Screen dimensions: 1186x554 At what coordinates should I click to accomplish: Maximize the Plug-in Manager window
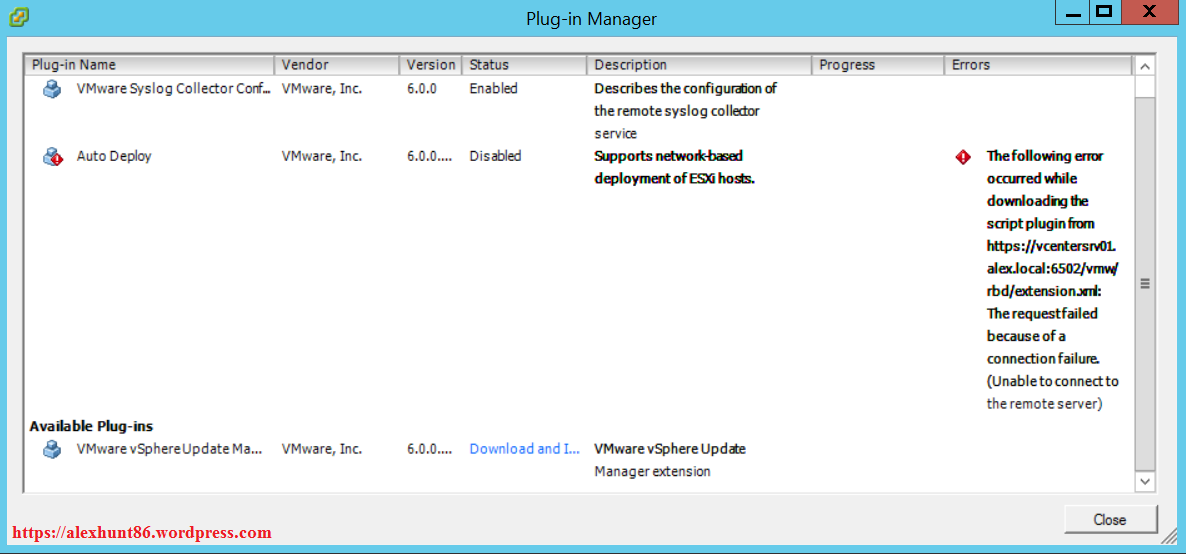point(1104,12)
